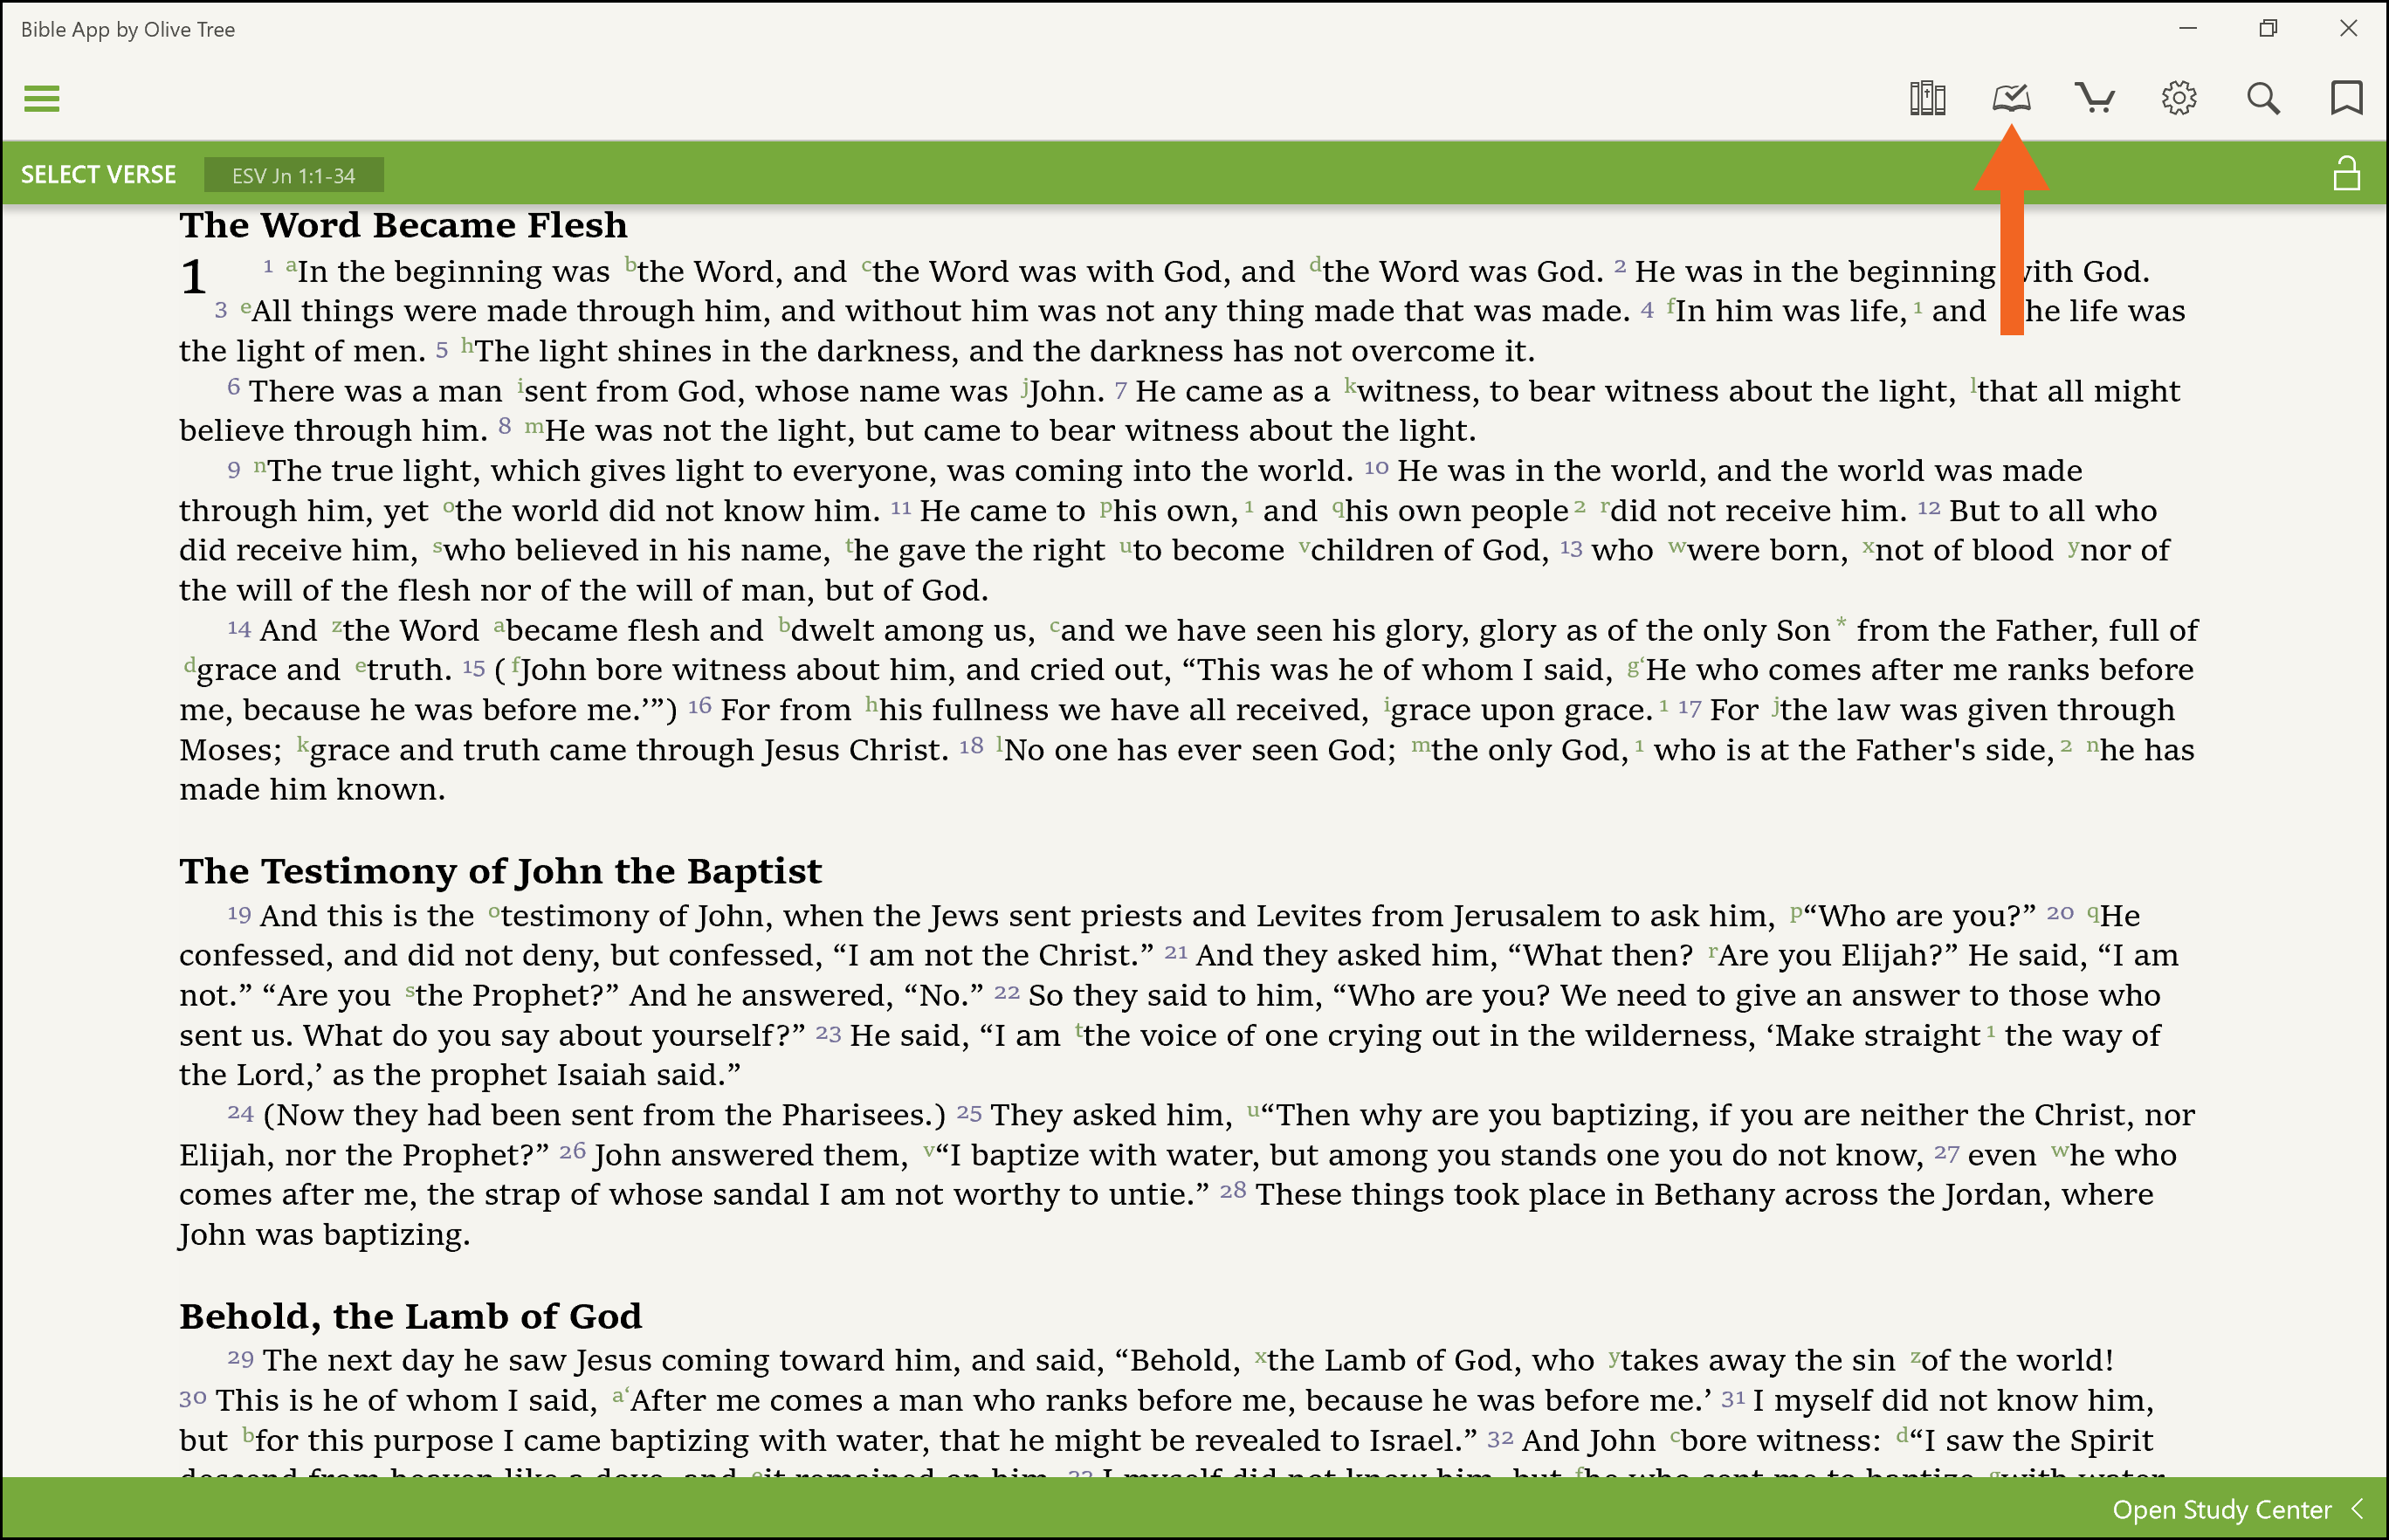
Task: Open the ESV Jn 1:1-34 selector
Action: [293, 176]
